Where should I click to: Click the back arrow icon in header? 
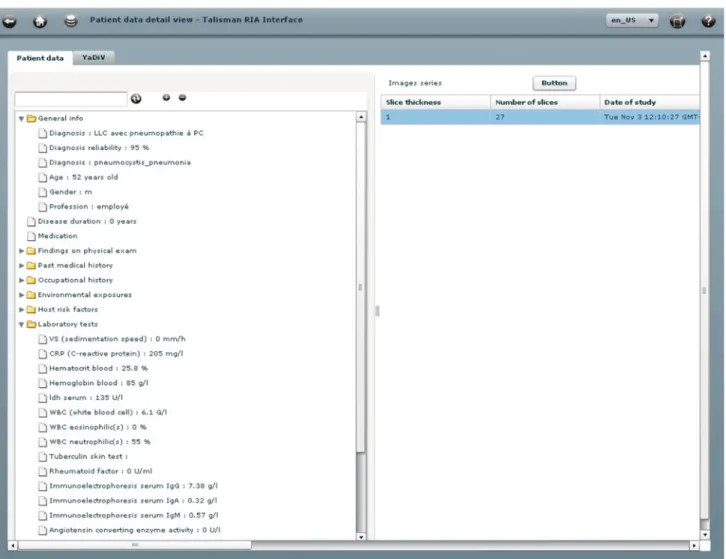pyautogui.click(x=9, y=21)
